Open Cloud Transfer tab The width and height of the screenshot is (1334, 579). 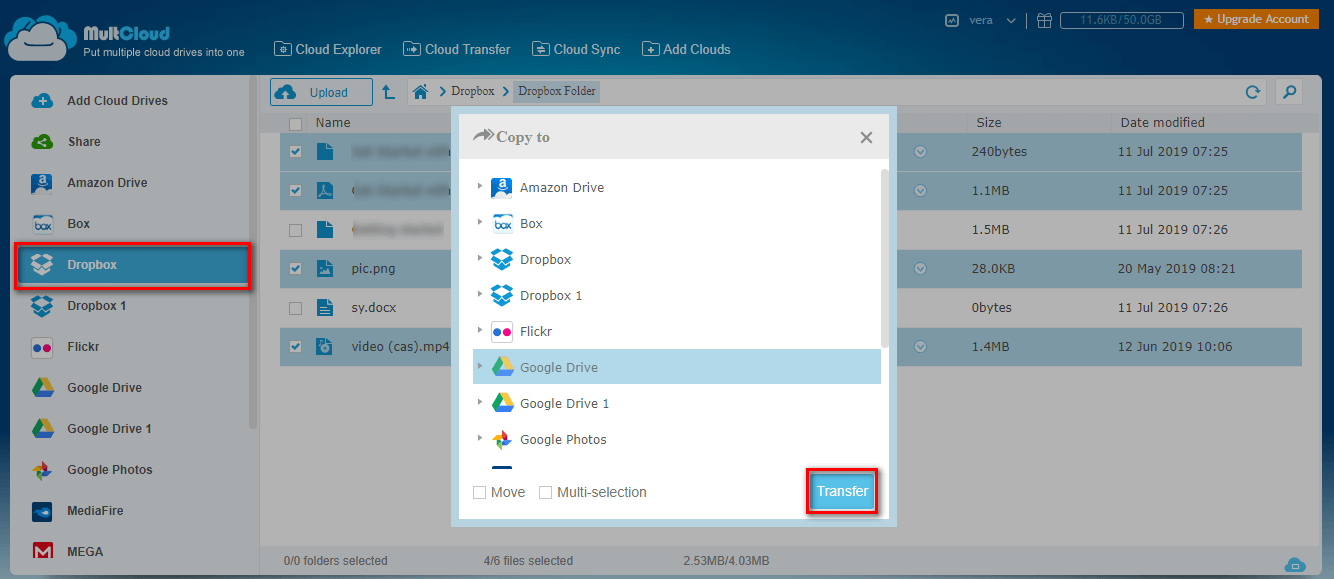[x=456, y=49]
